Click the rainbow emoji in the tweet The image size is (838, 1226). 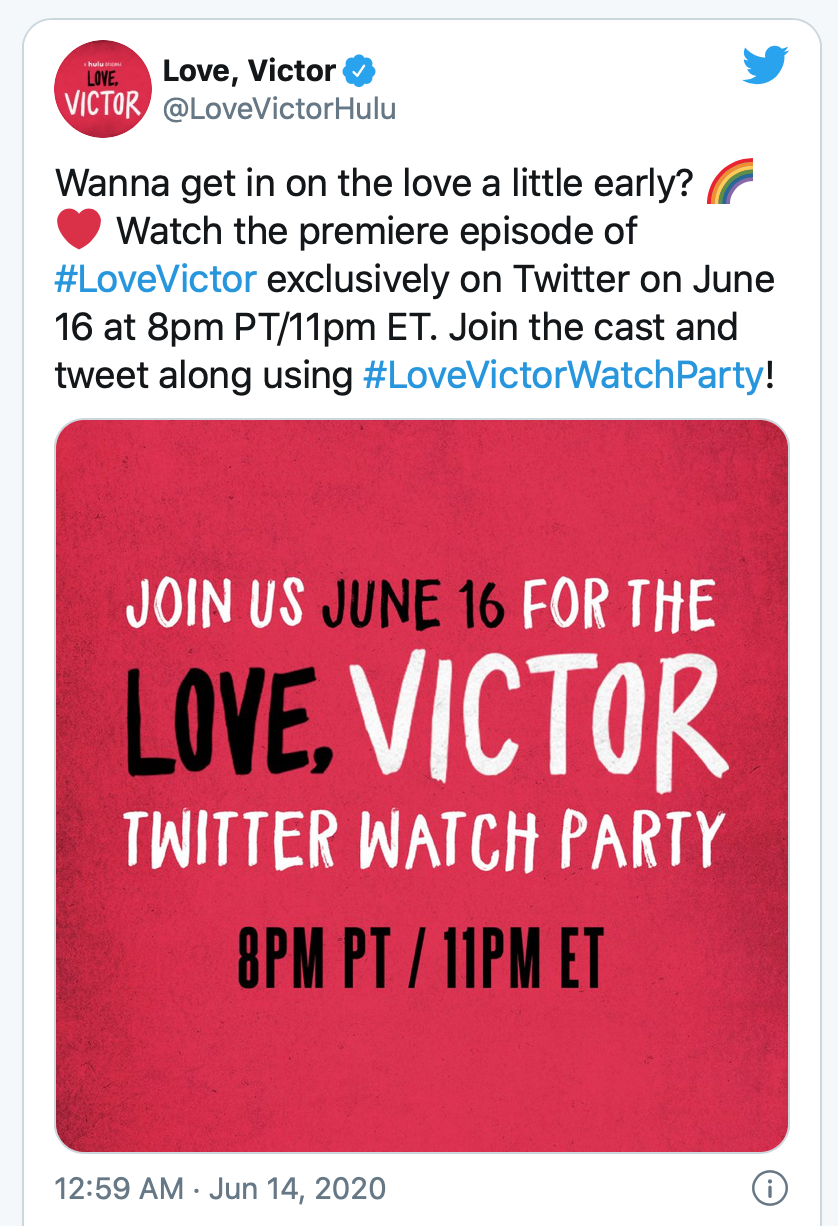click(x=730, y=184)
